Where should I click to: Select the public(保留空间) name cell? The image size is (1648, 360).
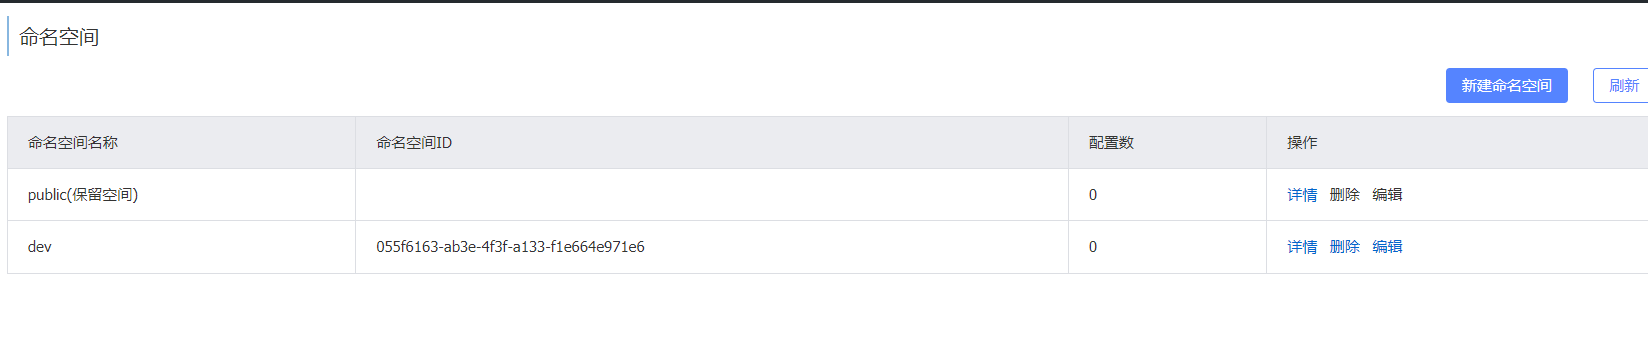[181, 195]
